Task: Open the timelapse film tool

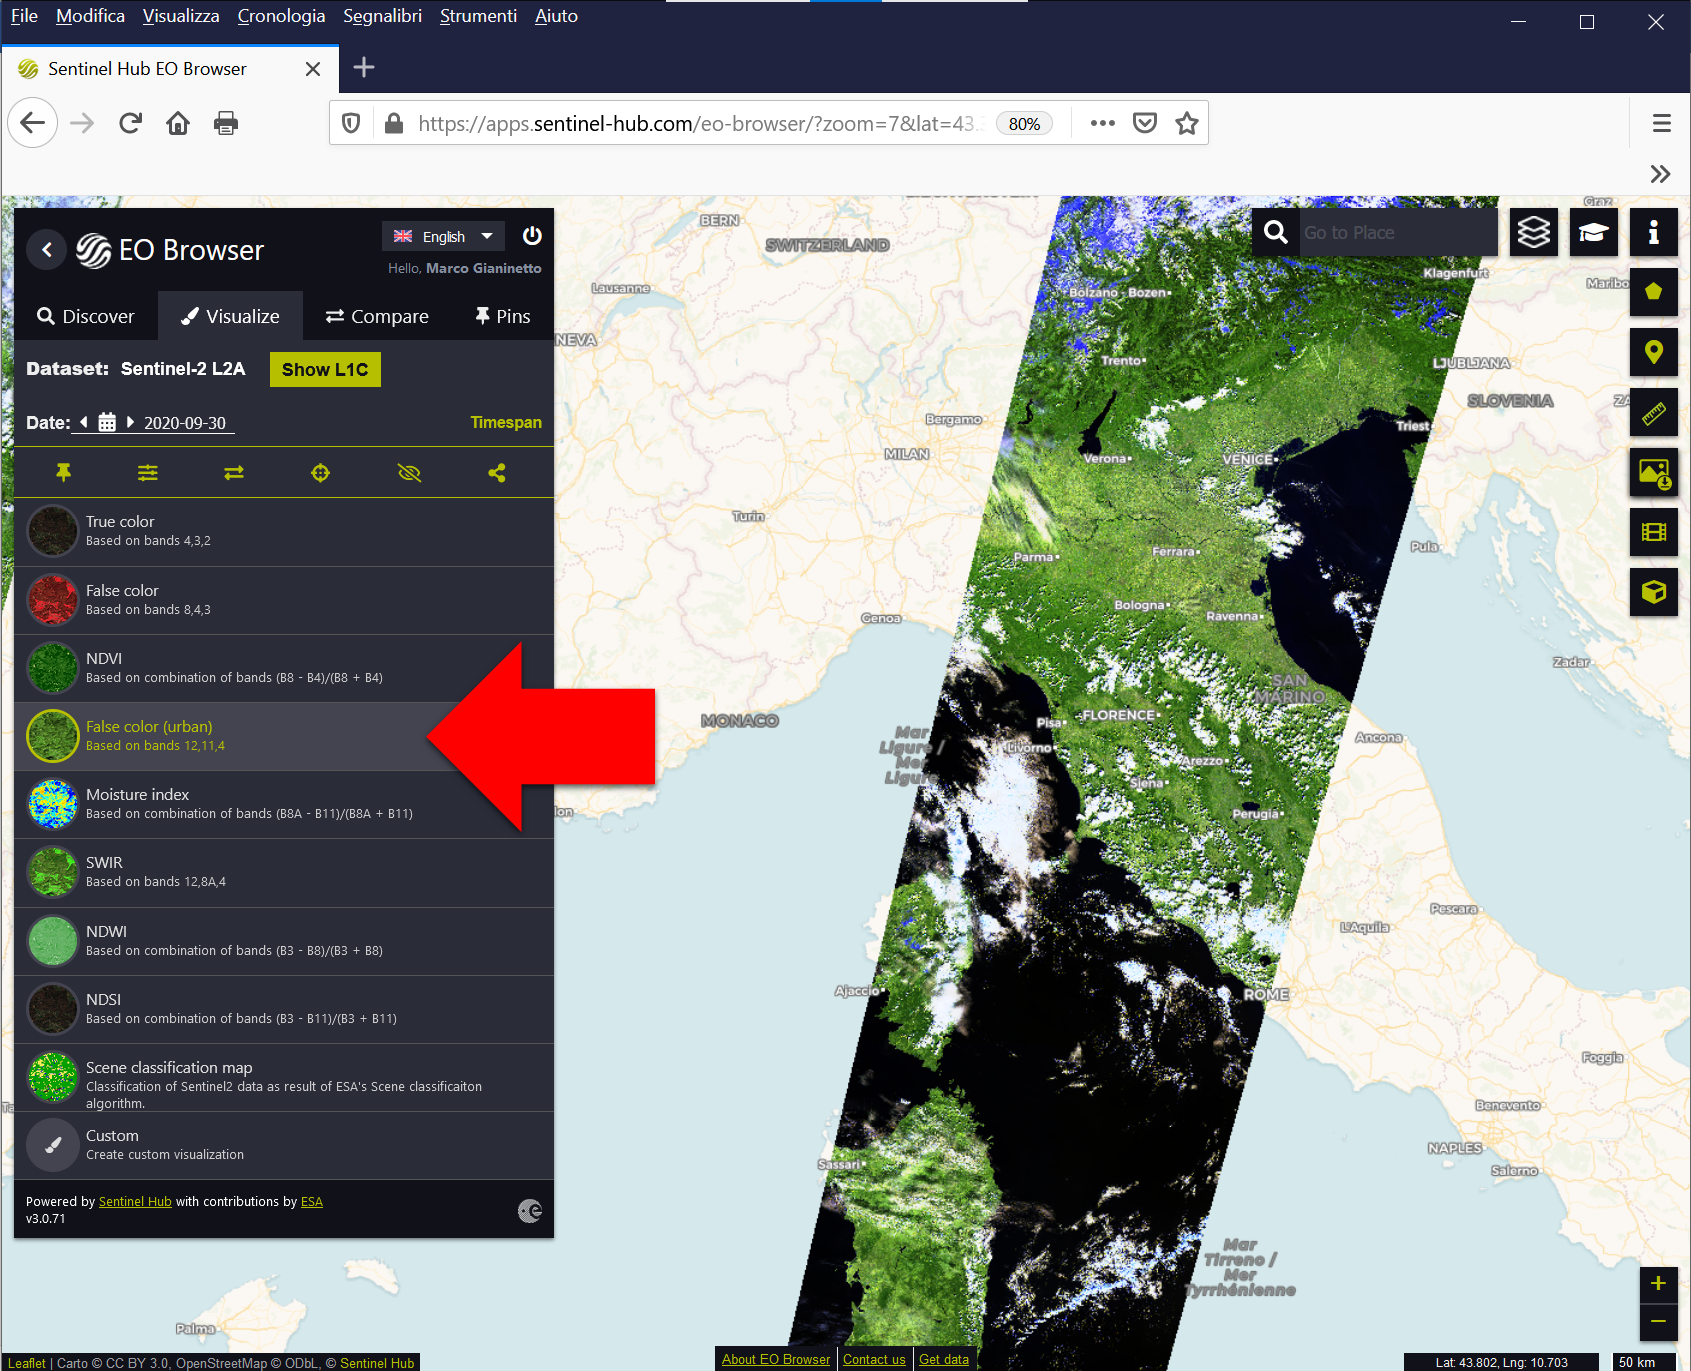Action: click(x=1654, y=532)
